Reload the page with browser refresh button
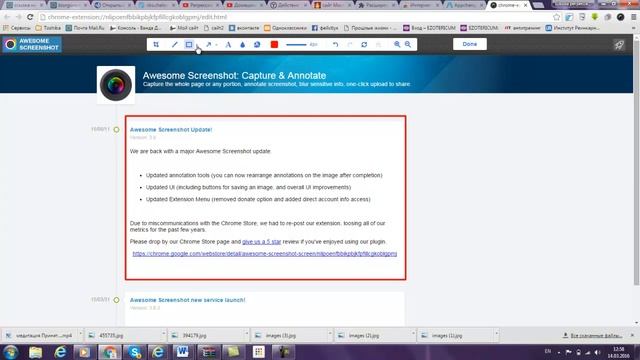 (x=30, y=17)
